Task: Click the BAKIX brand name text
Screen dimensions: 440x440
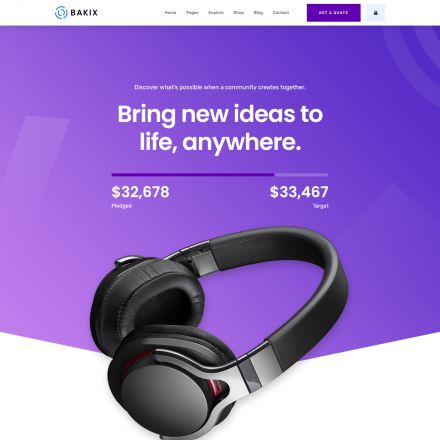Action: tap(84, 13)
